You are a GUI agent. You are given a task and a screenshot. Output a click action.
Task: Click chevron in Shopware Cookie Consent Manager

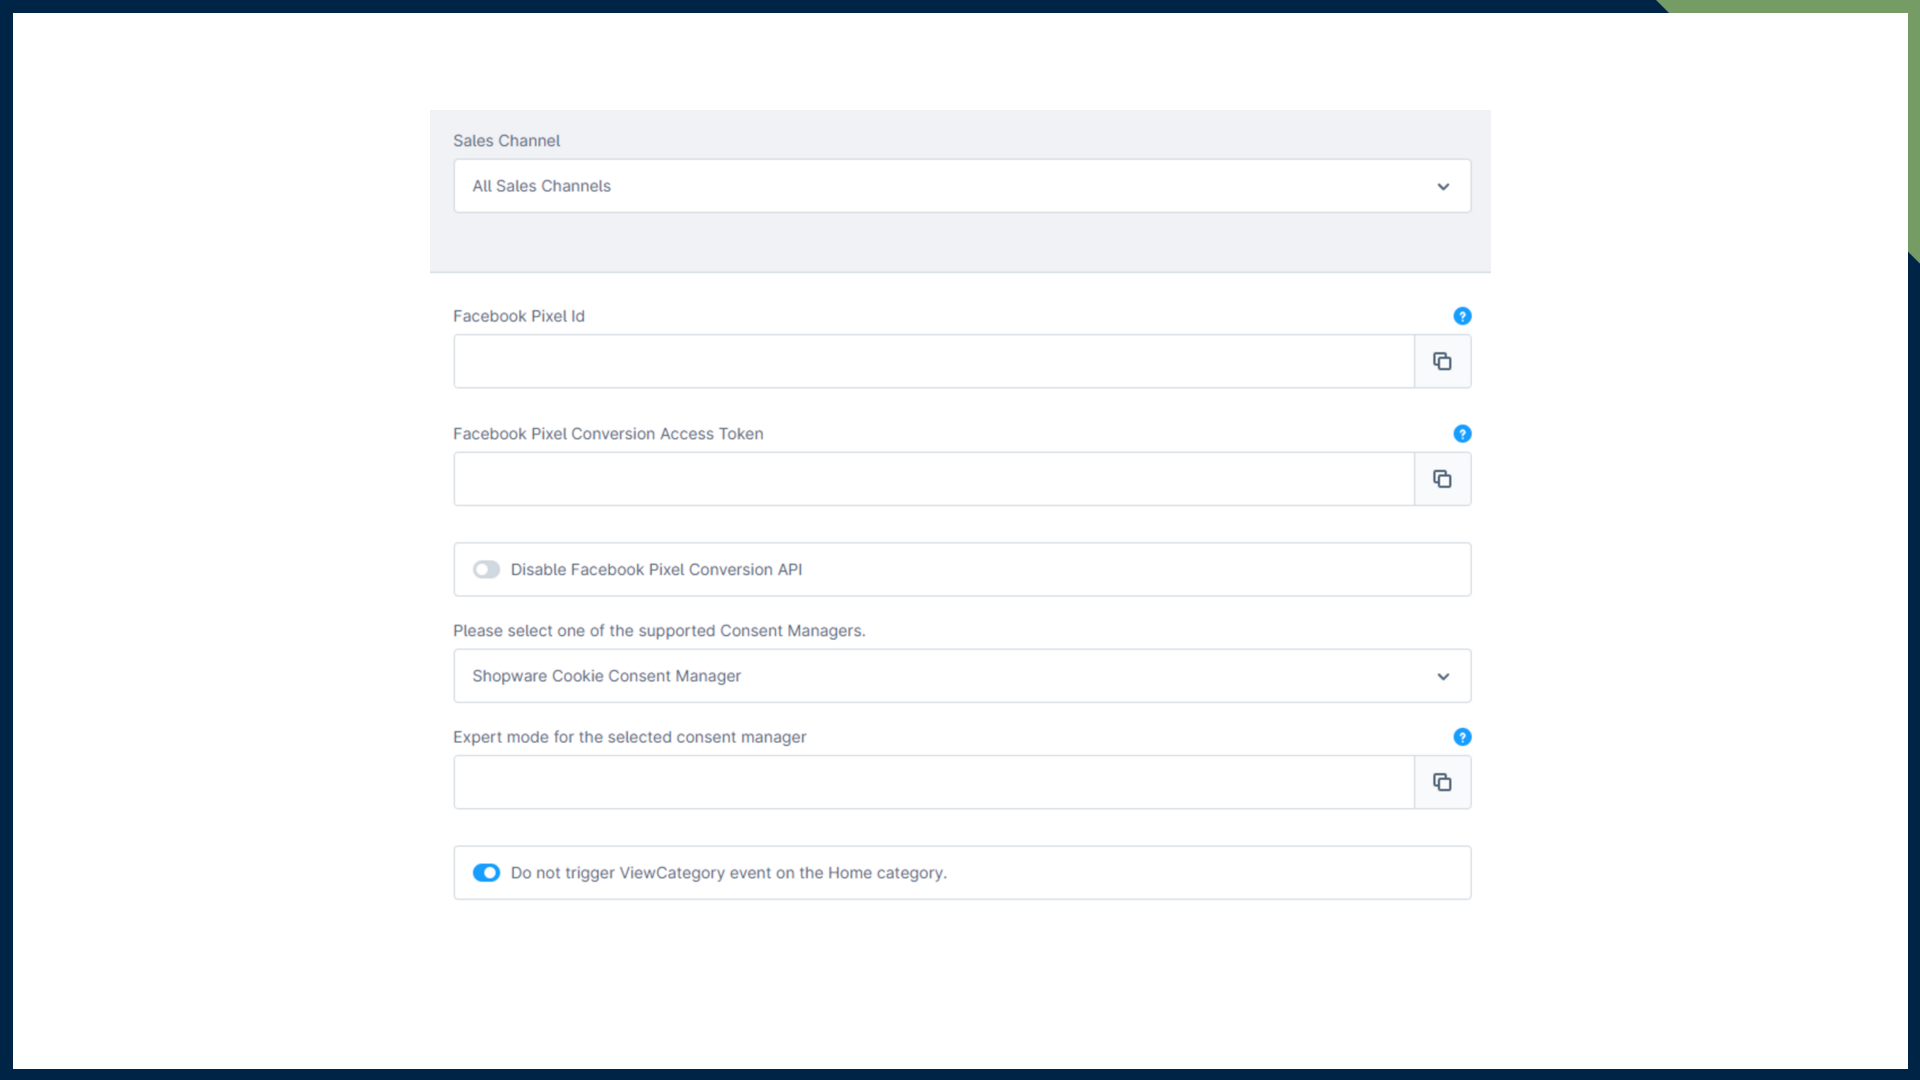coord(1443,677)
